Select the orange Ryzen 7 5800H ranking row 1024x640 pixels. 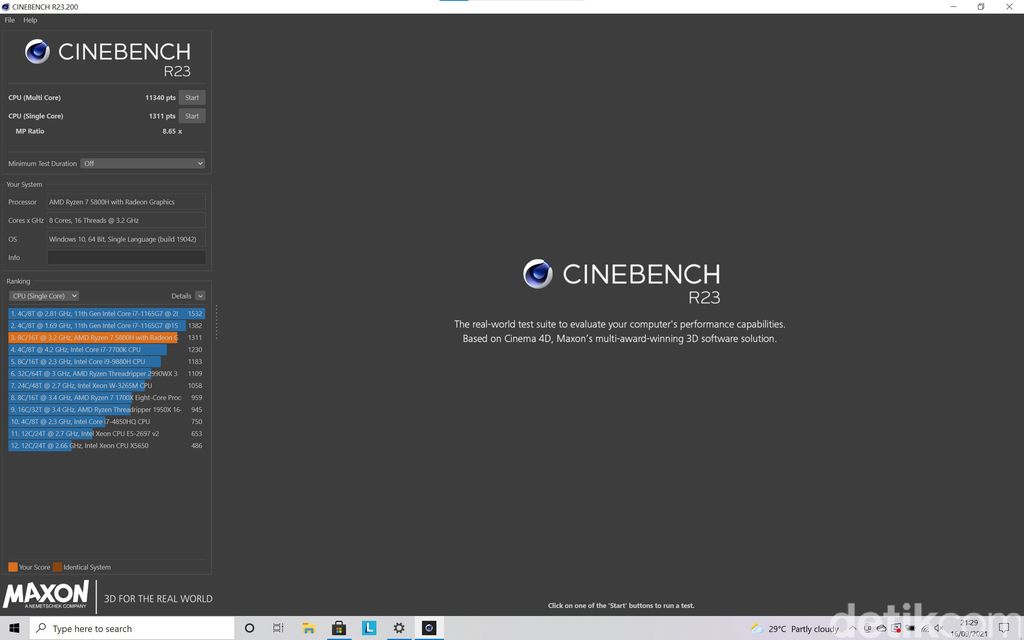click(106, 338)
